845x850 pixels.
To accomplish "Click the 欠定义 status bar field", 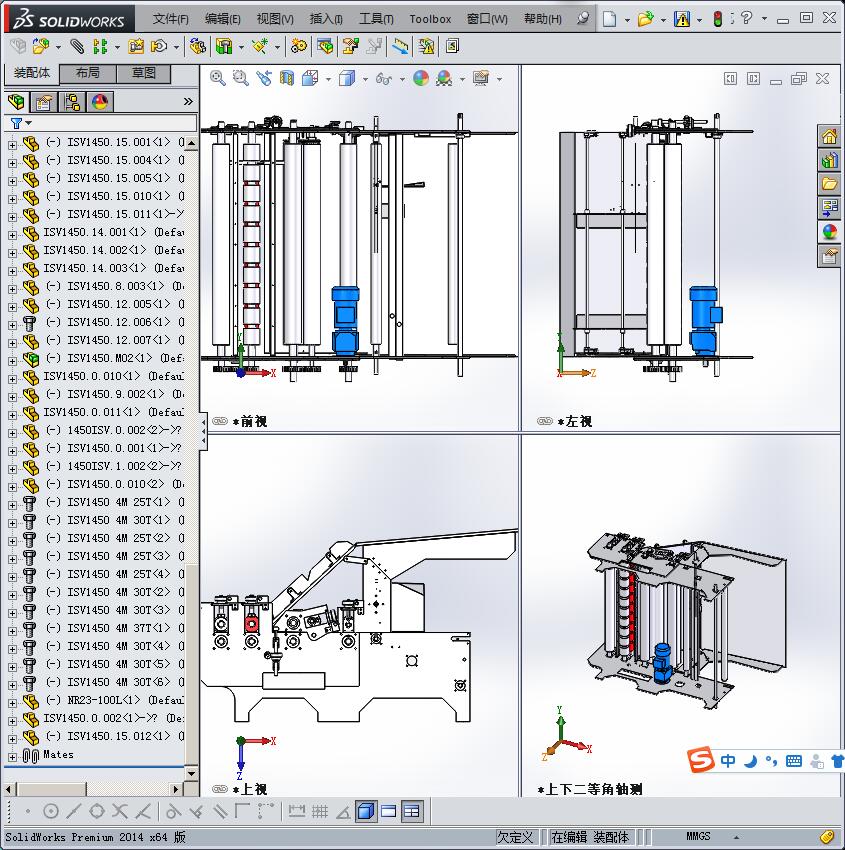I will click(x=514, y=837).
